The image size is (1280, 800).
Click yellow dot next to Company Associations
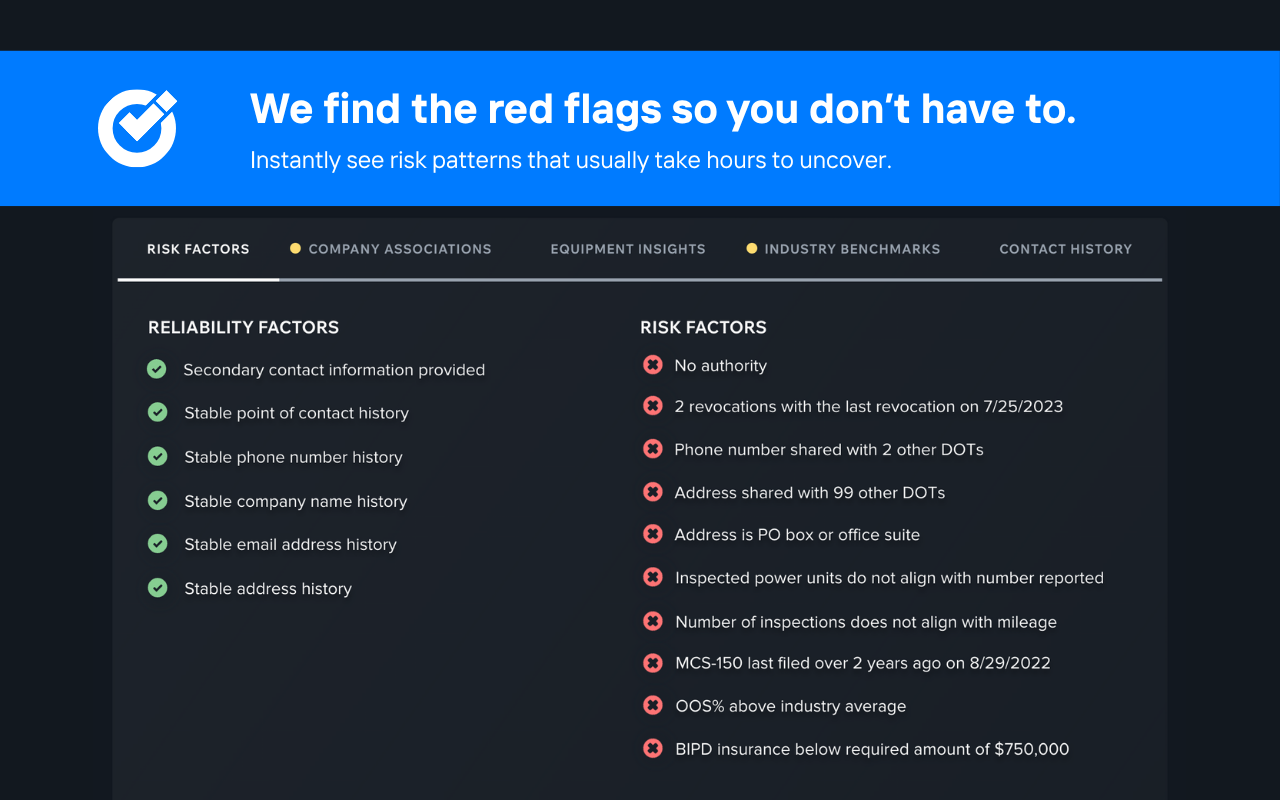[295, 248]
